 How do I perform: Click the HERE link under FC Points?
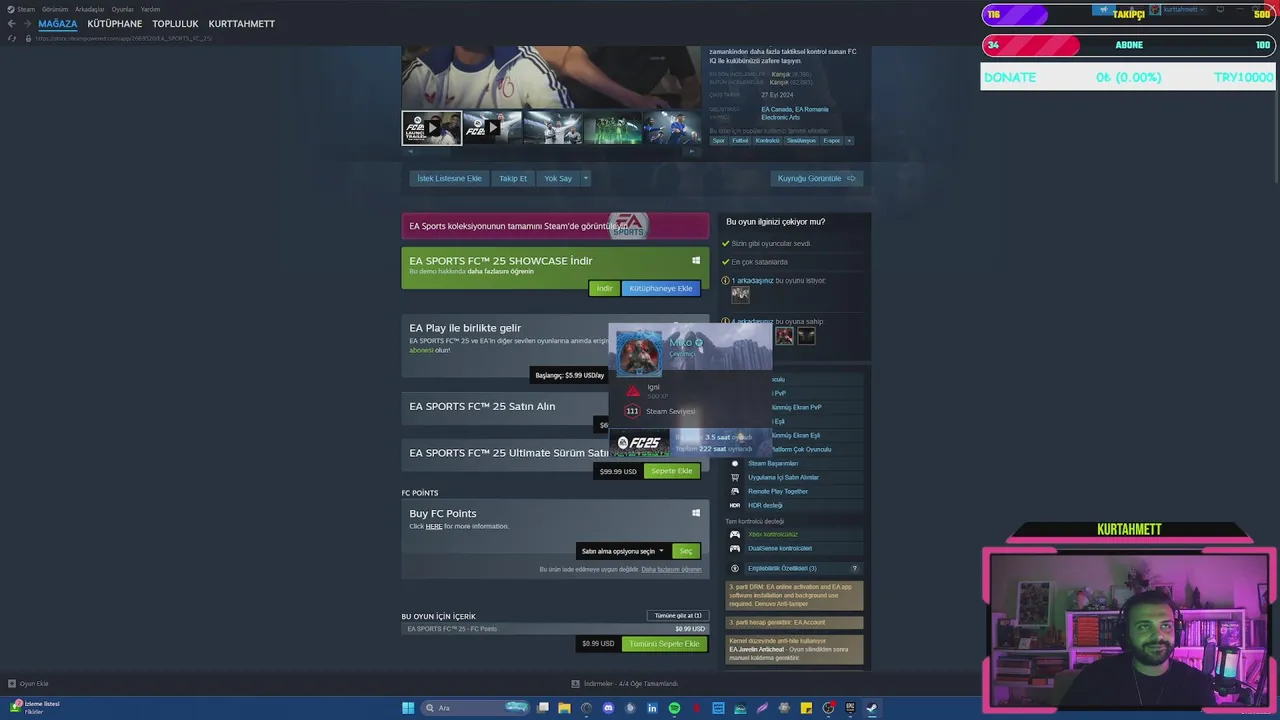[434, 526]
